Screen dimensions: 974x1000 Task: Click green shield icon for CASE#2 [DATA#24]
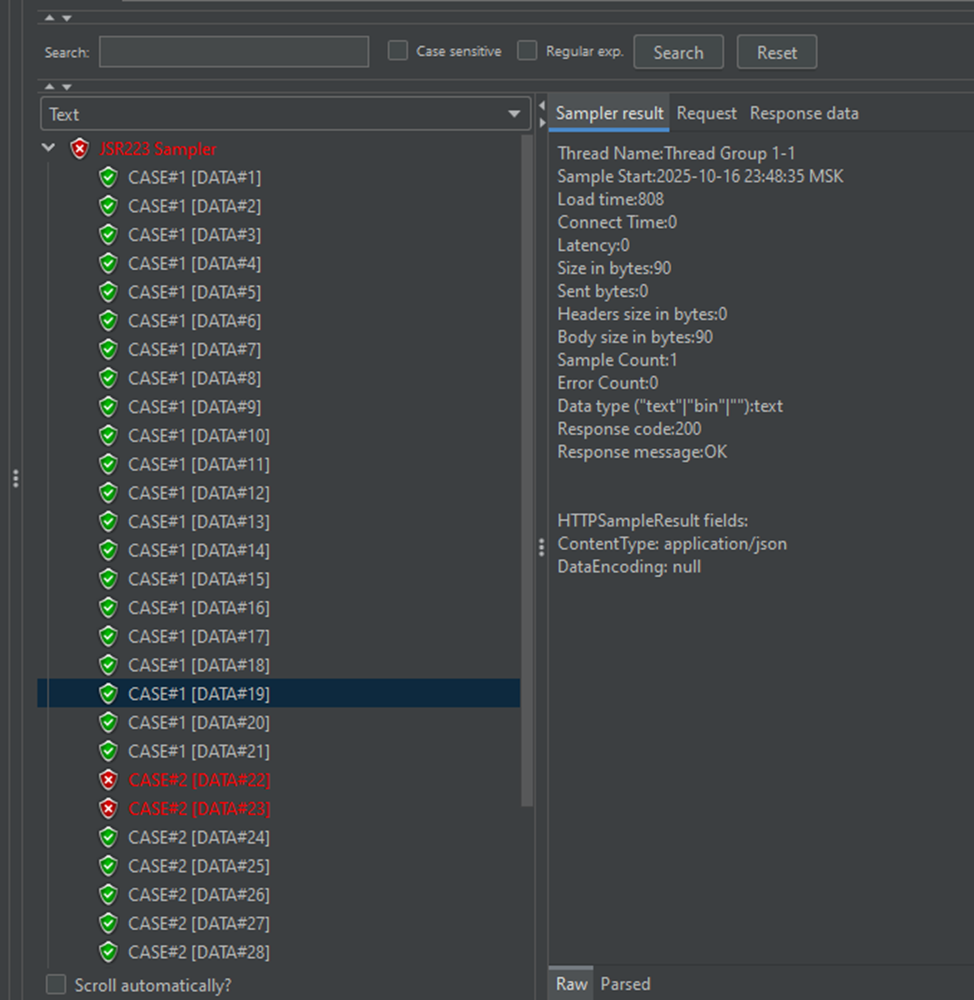108,838
